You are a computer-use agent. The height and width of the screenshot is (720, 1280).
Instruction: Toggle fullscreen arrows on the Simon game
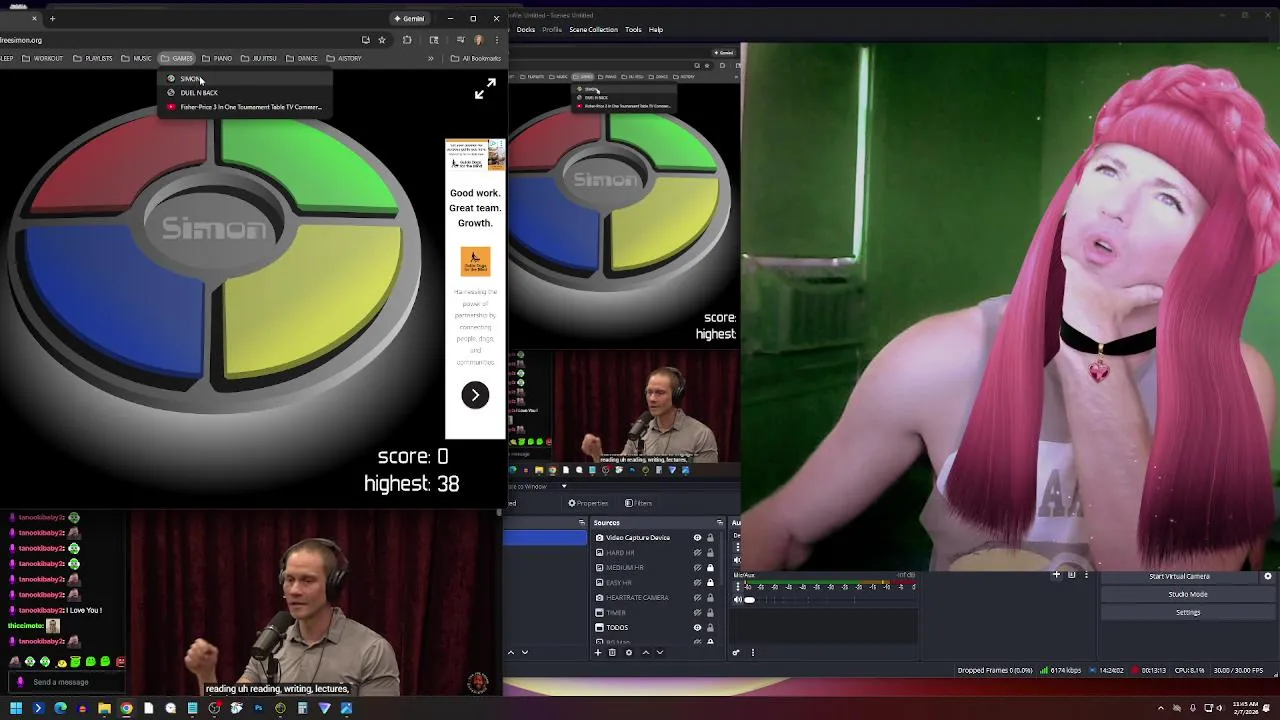coord(485,89)
